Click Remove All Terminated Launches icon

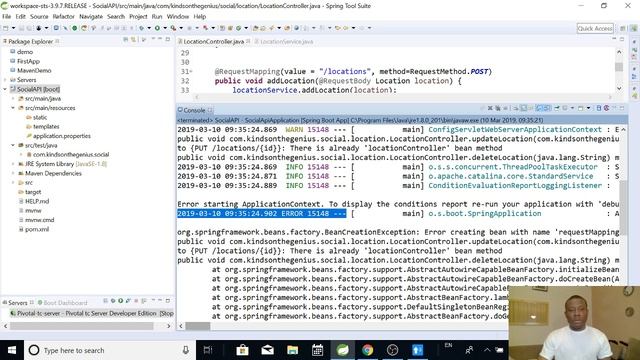coord(498,108)
